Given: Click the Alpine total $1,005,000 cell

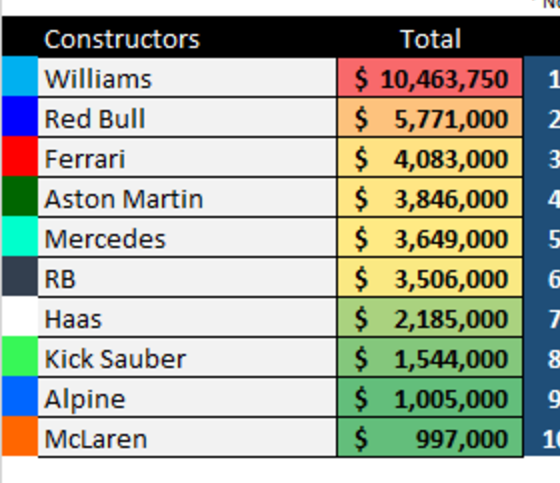Looking at the screenshot, I should pos(430,397).
